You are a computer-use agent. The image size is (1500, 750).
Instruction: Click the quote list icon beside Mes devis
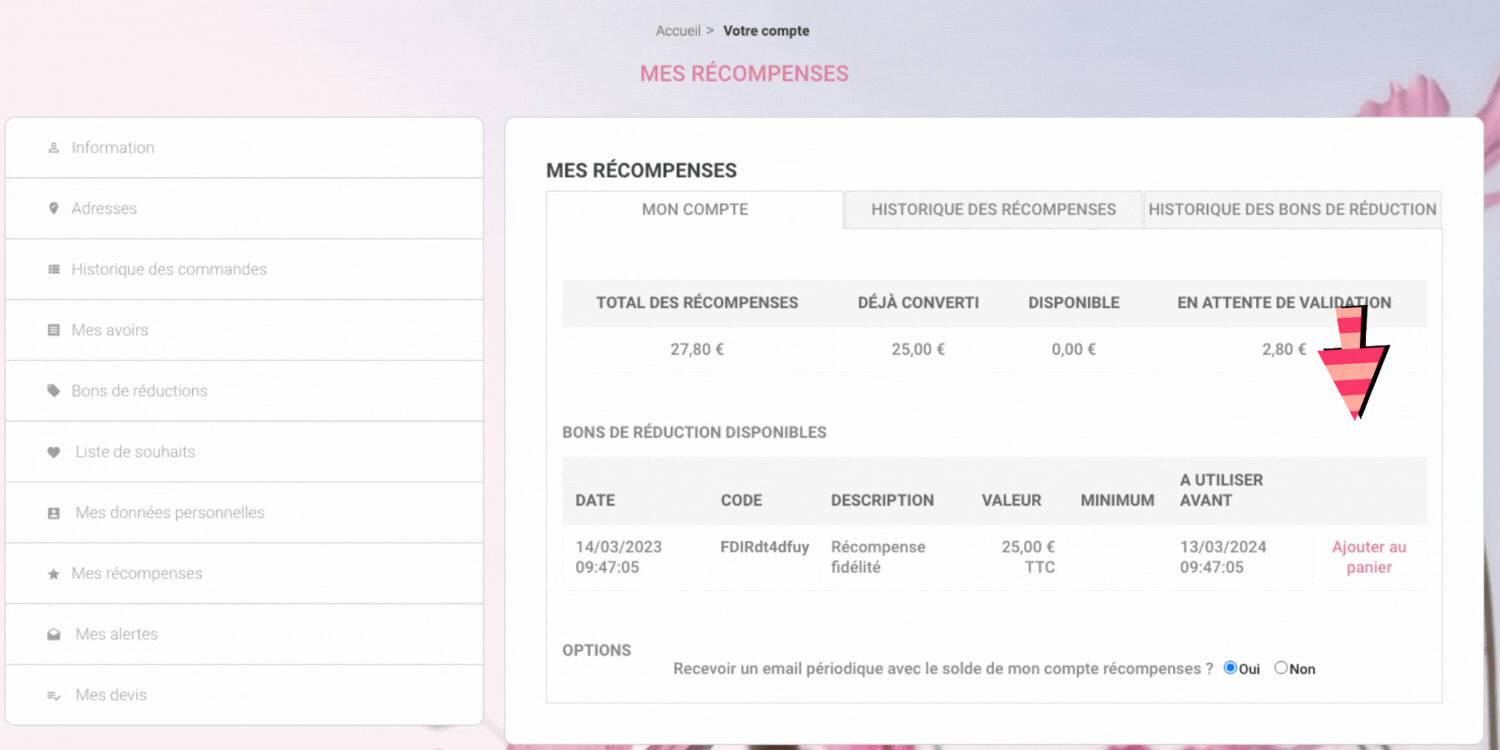click(54, 696)
